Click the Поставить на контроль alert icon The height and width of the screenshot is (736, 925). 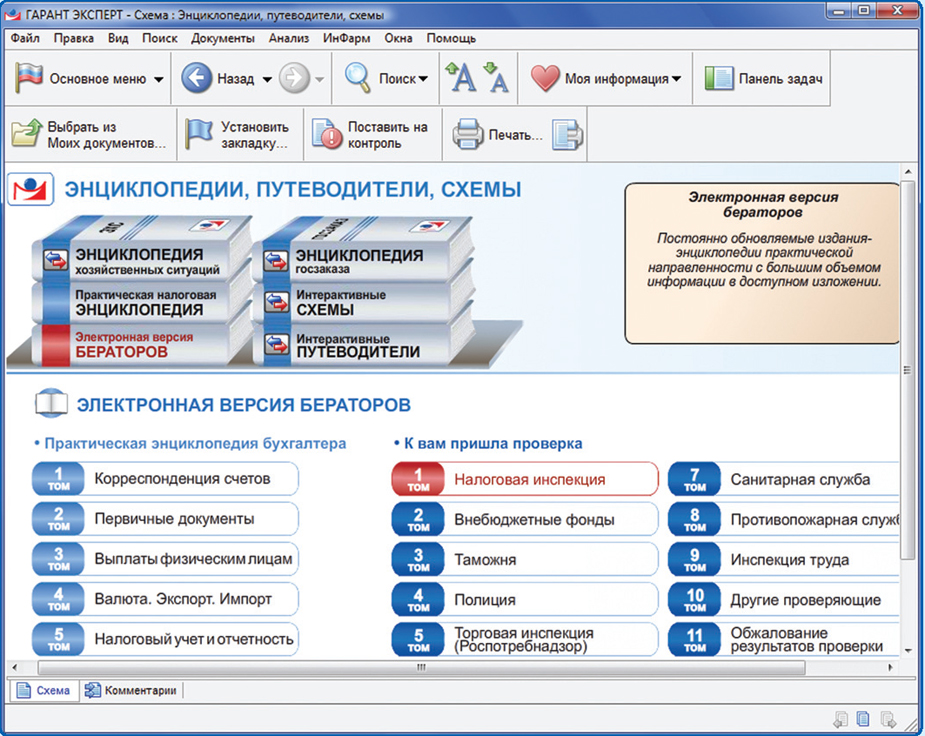[327, 135]
